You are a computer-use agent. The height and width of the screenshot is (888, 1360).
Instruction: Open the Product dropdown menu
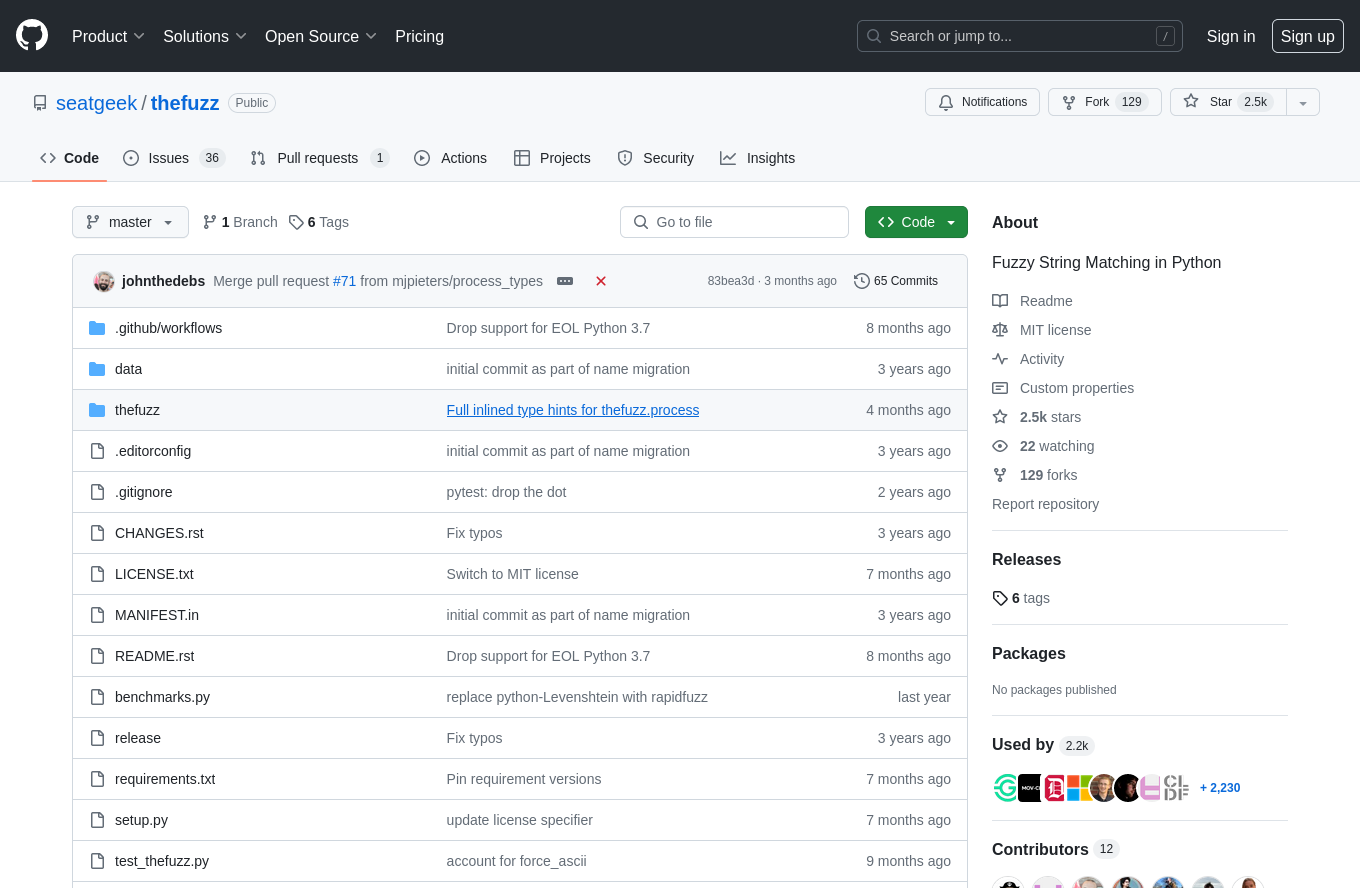pos(109,36)
